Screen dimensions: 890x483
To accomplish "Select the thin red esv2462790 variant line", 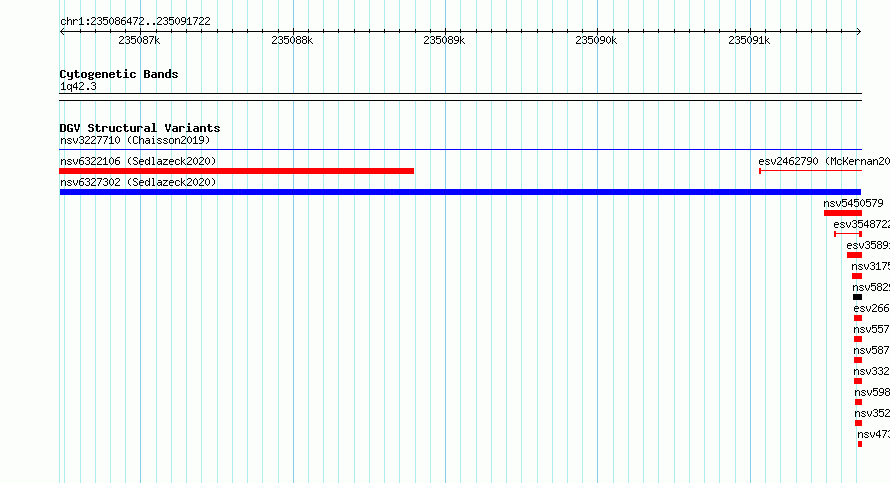I will 811,171.
